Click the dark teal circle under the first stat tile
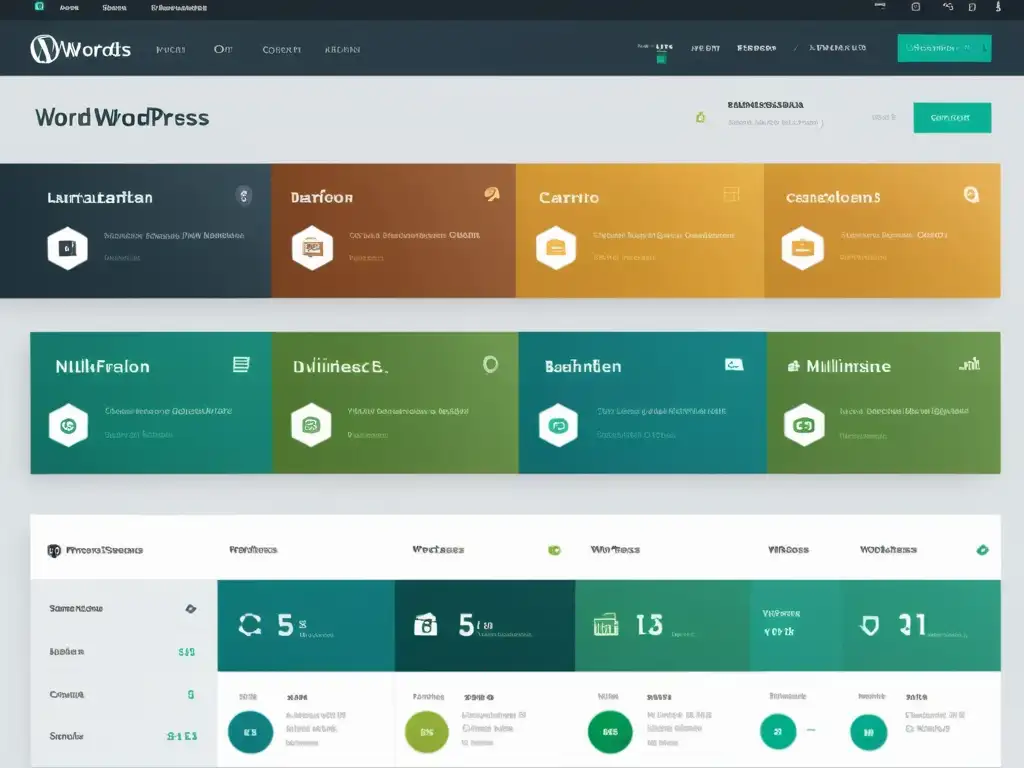Screen dimensions: 1024x768 point(250,732)
